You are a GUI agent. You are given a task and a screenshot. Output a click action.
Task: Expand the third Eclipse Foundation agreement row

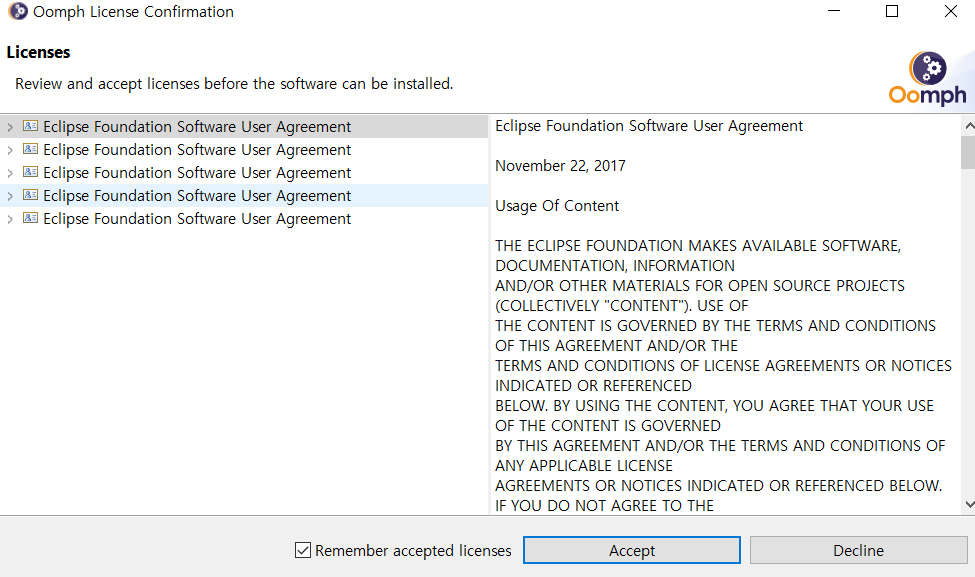coord(10,173)
